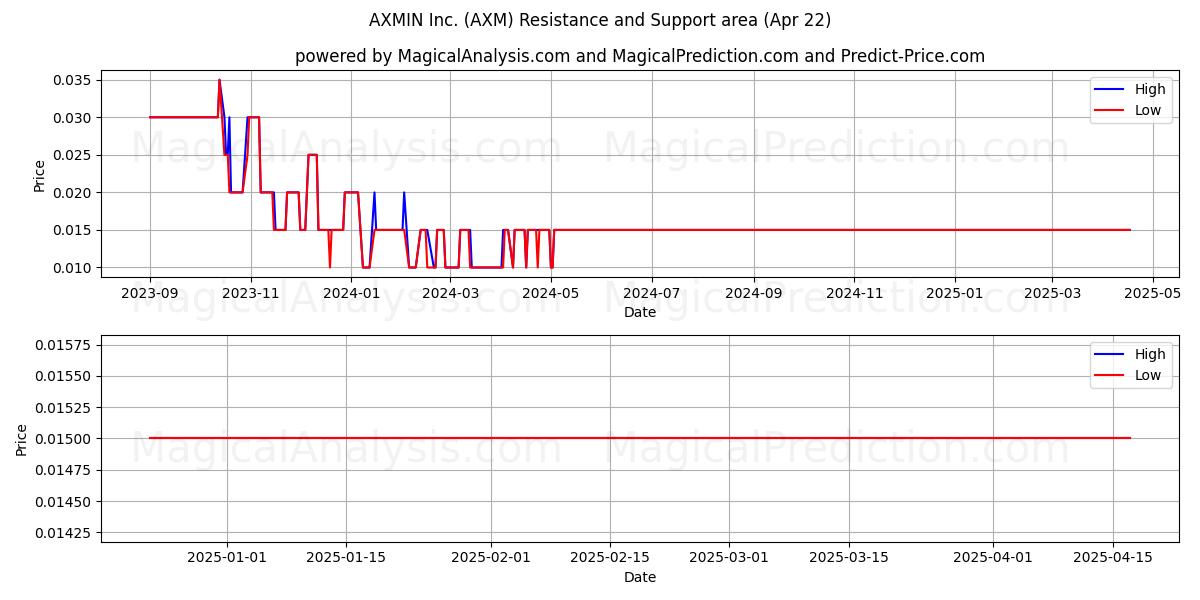Click the '2025-03-15' tick label on bottom chart

[849, 559]
